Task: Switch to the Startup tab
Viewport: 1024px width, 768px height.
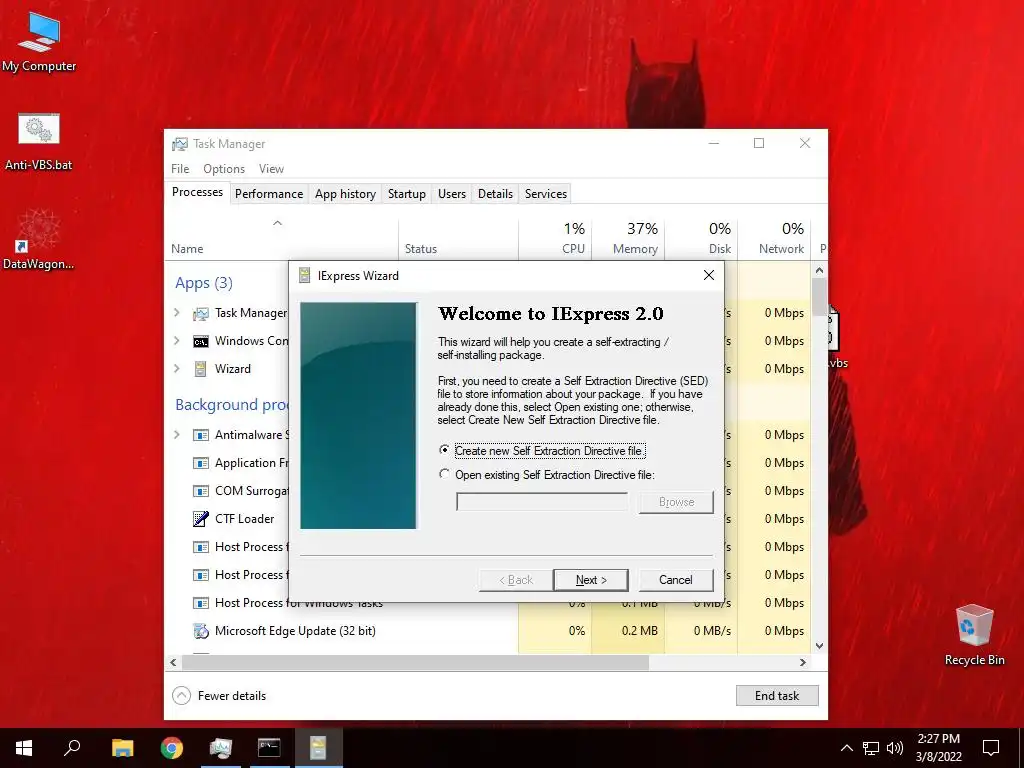Action: click(406, 193)
